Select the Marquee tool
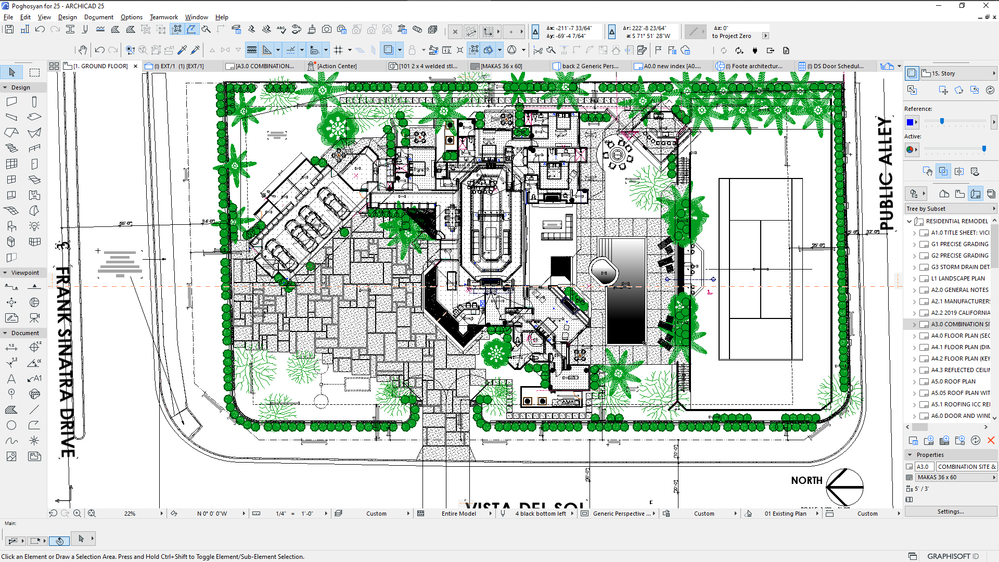This screenshot has width=999, height=562. coord(34,72)
